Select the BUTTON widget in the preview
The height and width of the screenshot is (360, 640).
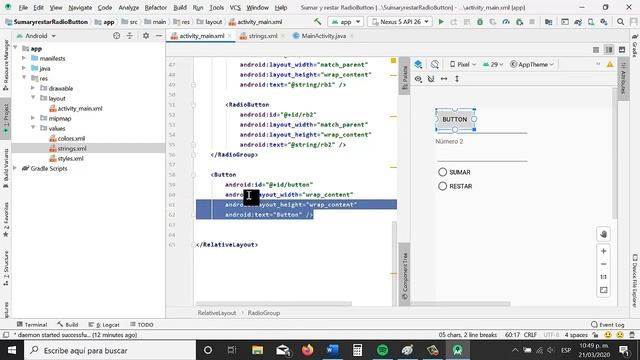pos(455,119)
